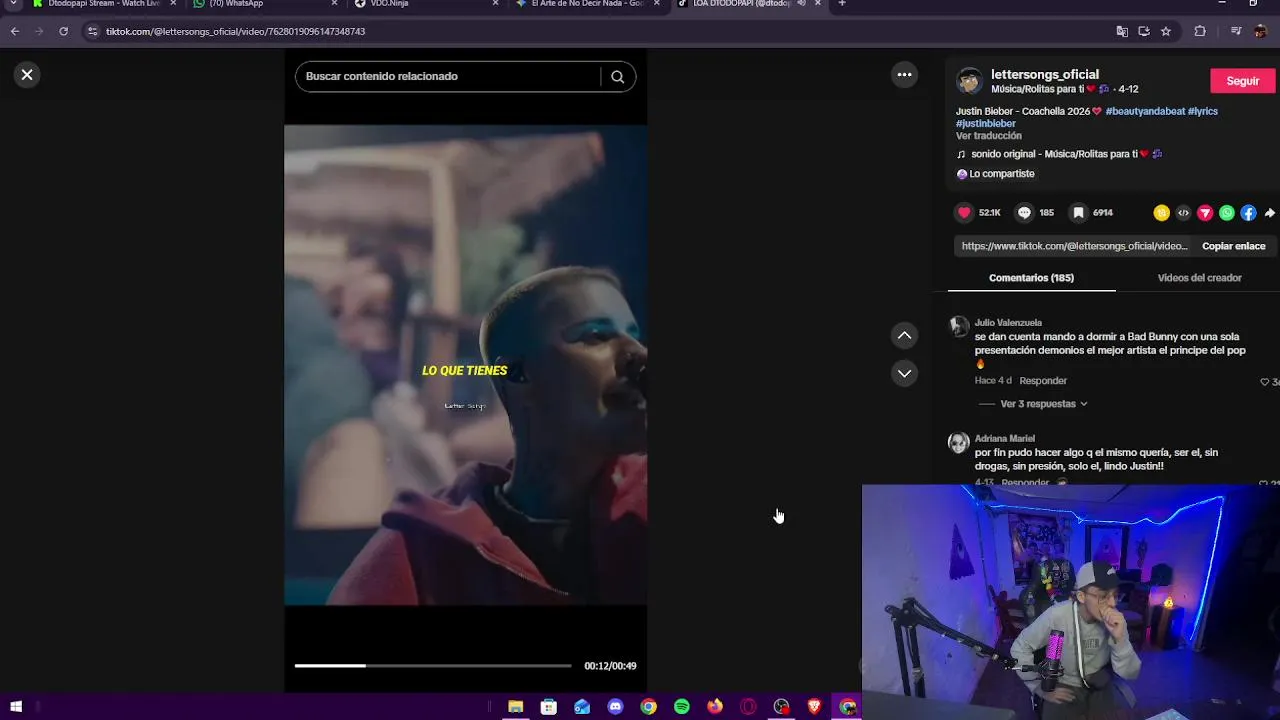The image size is (1280, 720).
Task: Switch to the WhatsApp browser tab
Action: 265,4
